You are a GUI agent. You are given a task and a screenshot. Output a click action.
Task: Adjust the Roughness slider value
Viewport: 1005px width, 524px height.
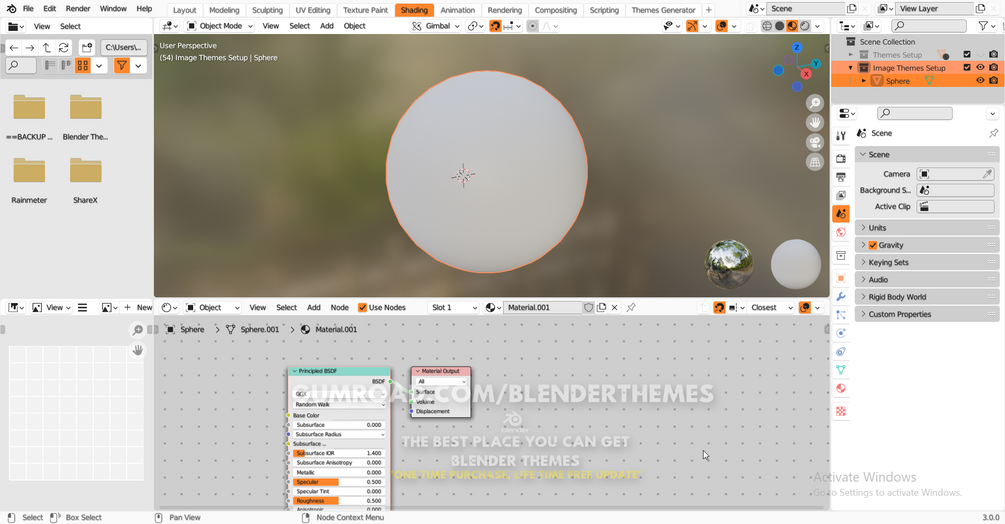tap(338, 501)
